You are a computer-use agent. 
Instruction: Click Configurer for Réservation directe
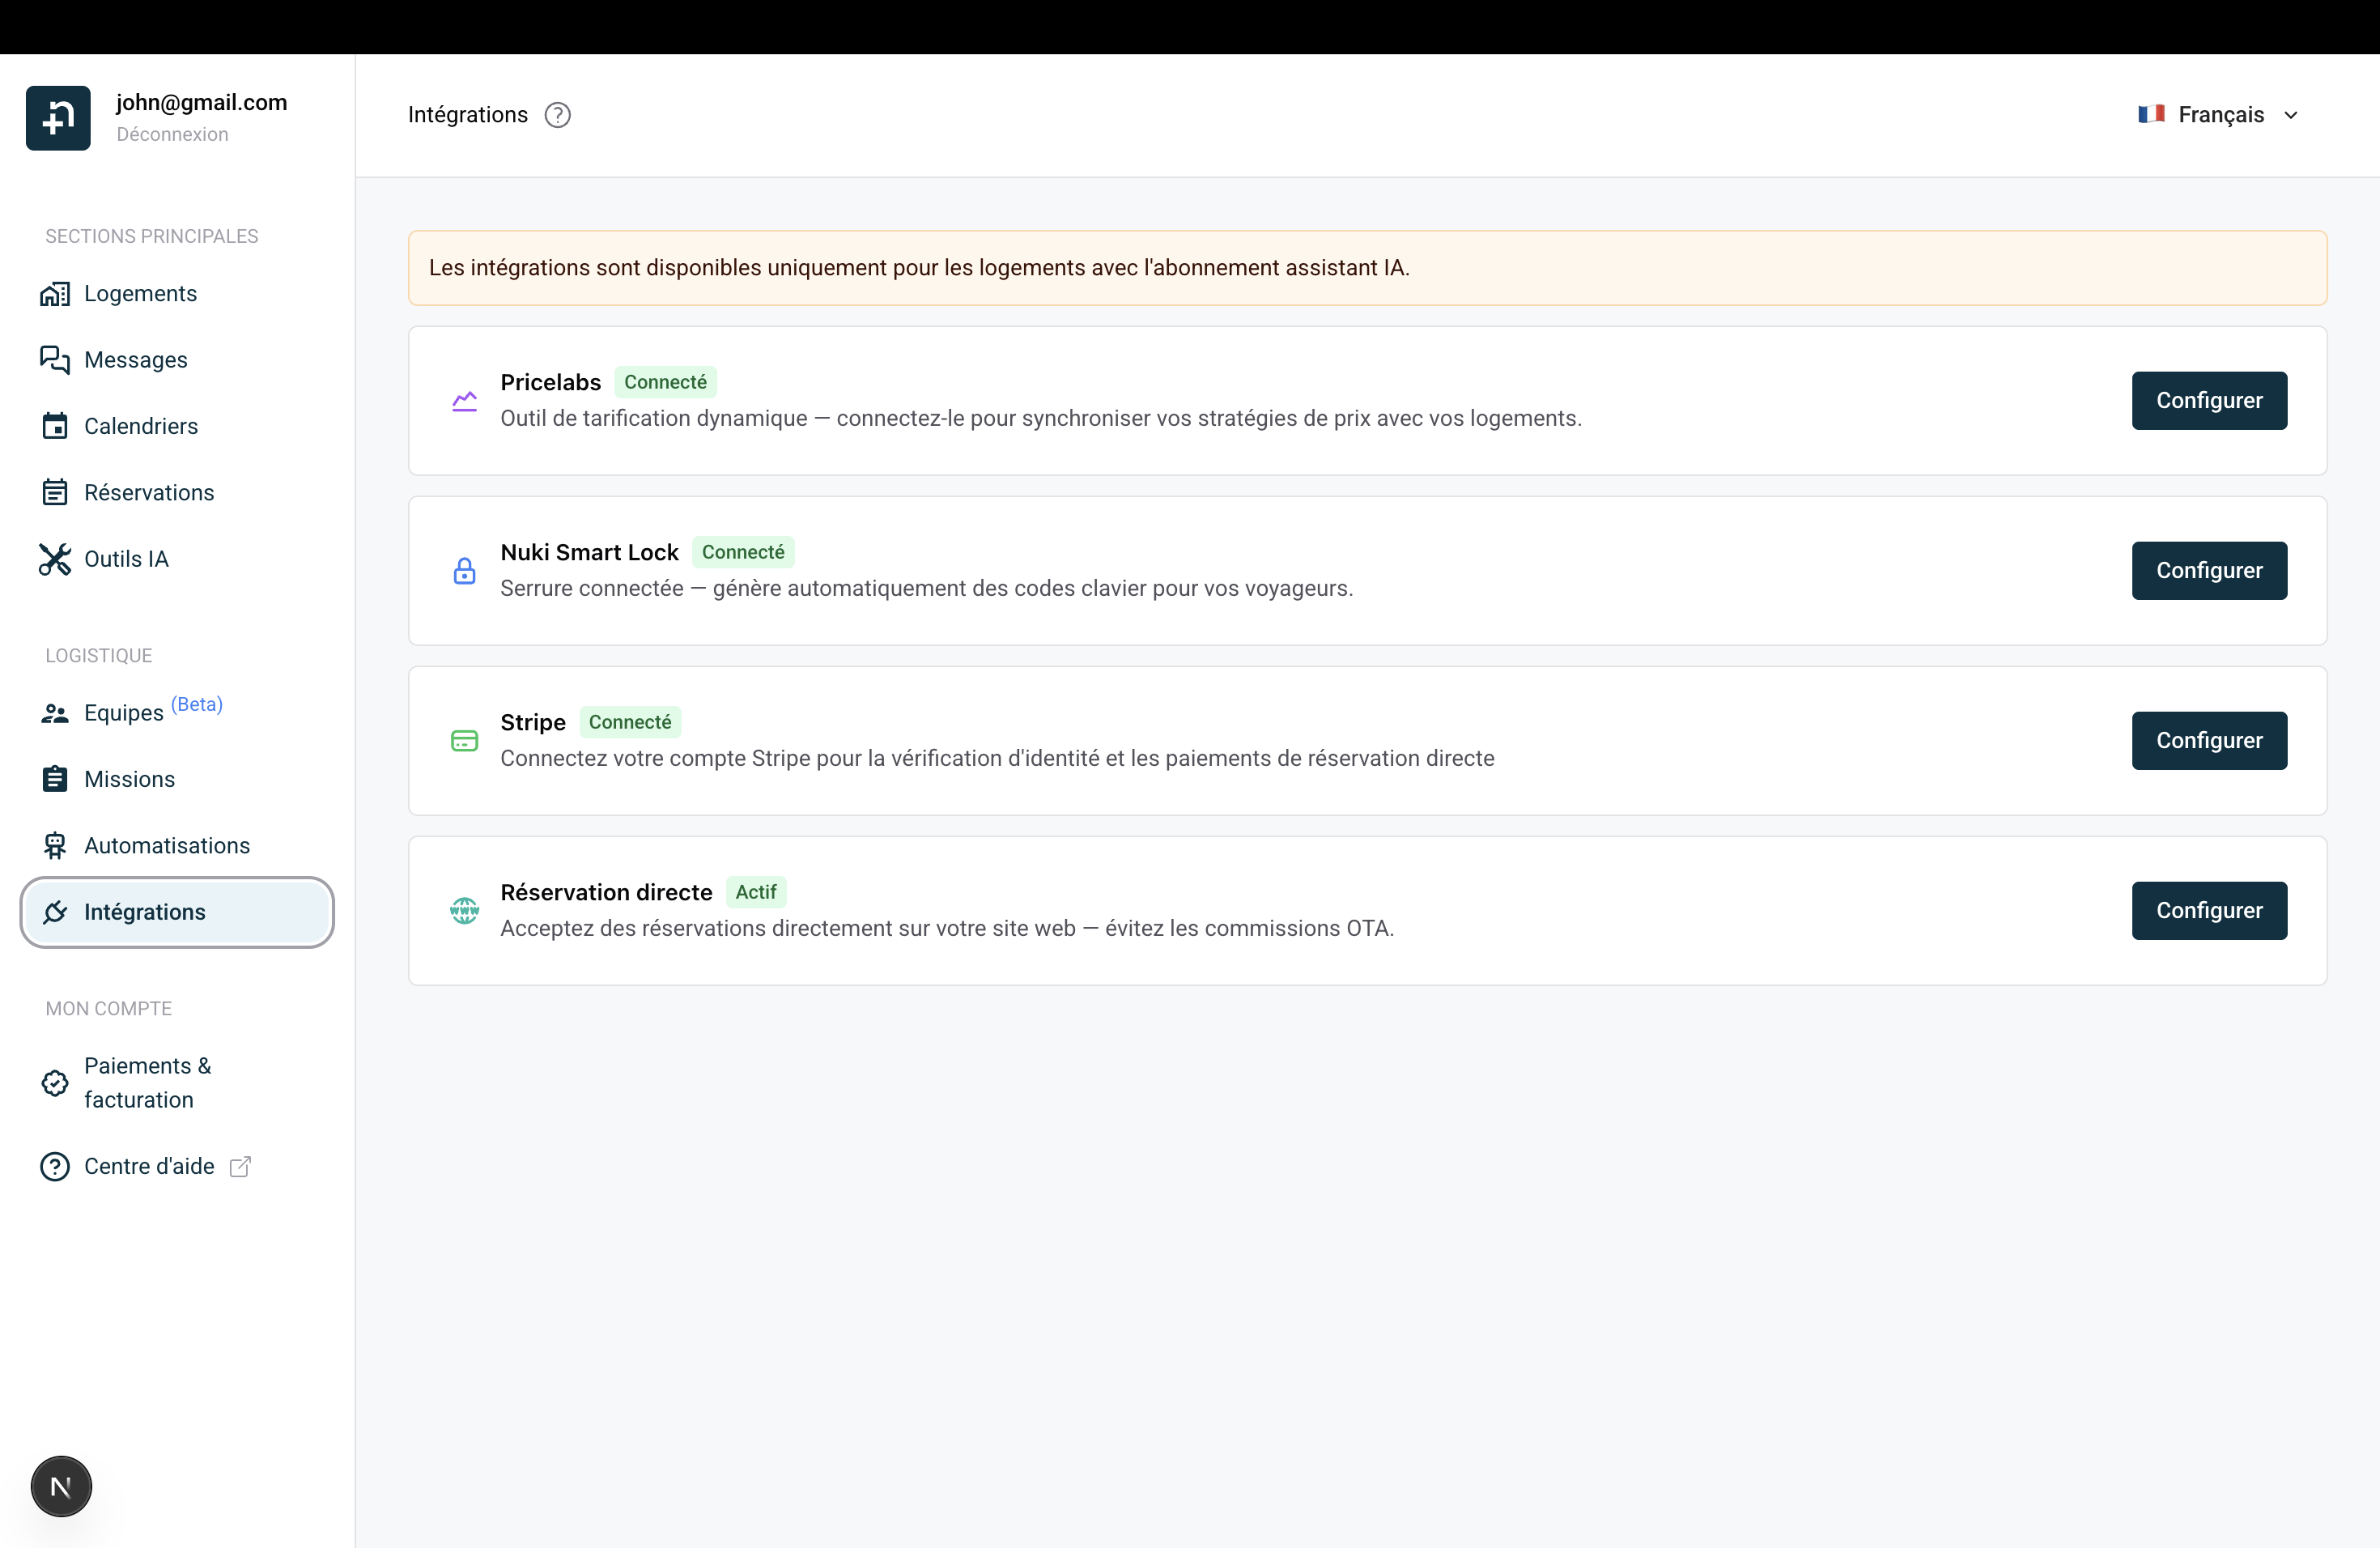click(2209, 911)
